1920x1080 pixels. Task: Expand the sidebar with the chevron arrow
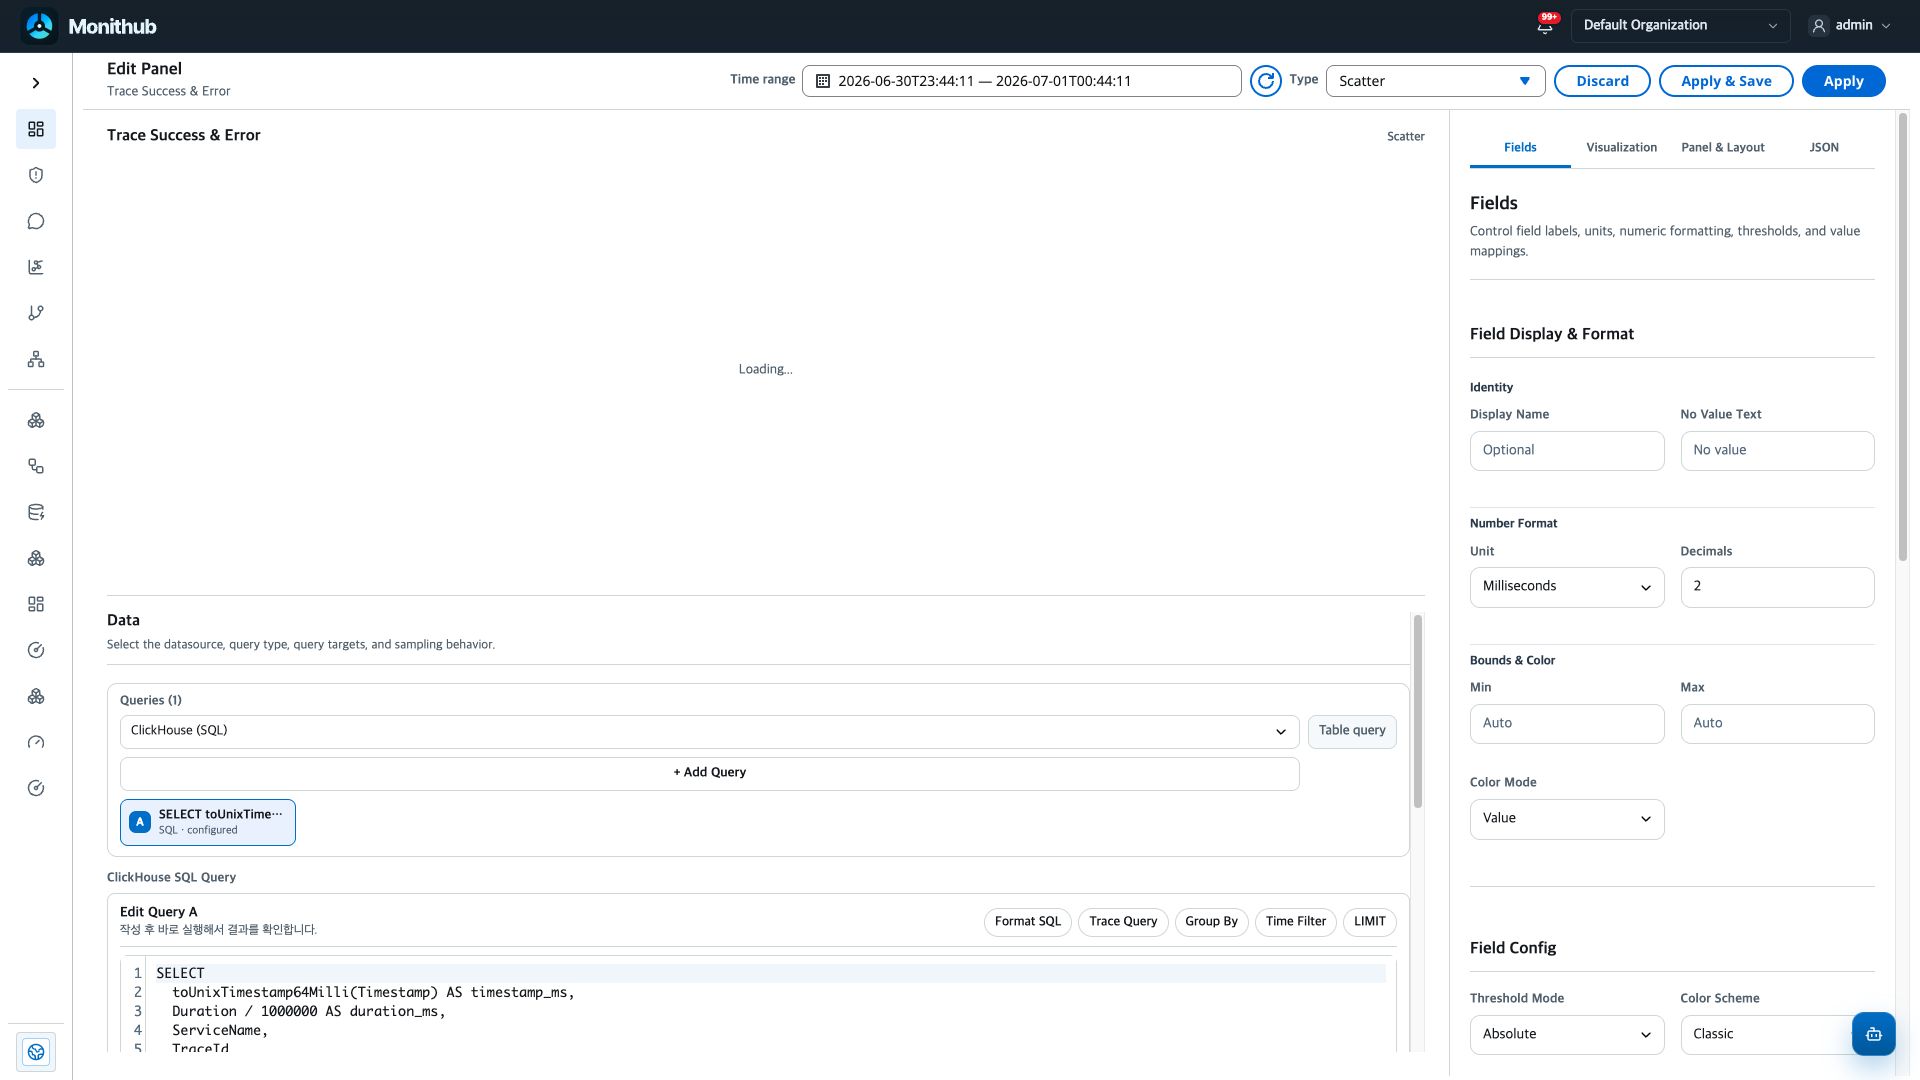click(x=36, y=83)
